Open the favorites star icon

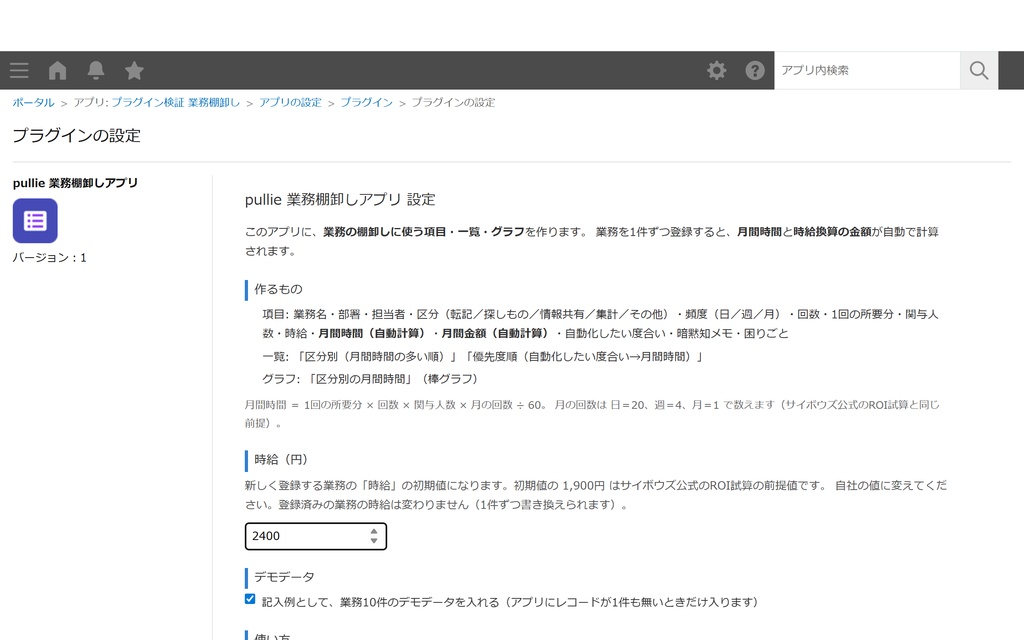click(x=135, y=71)
